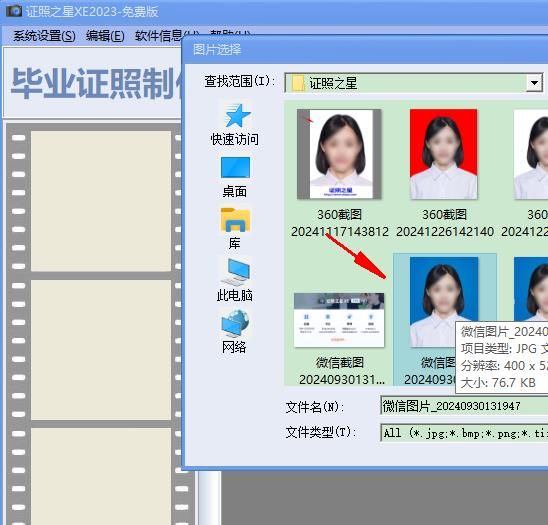Viewport: 548px width, 525px height.
Task: Click the file name 360截图 20241117143812
Action: point(340,223)
